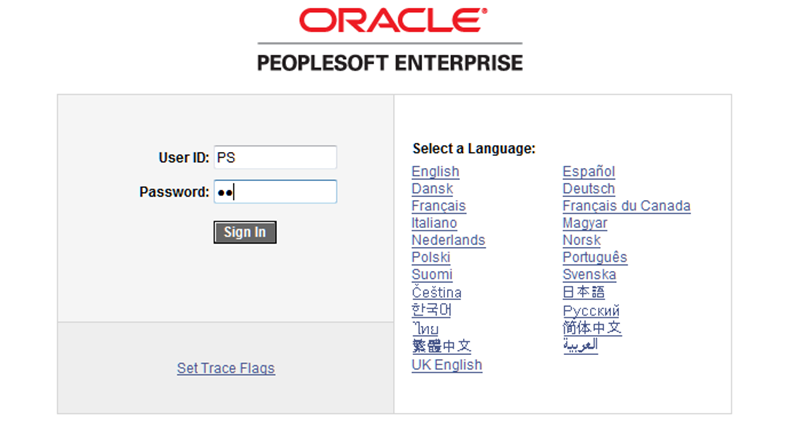The height and width of the screenshot is (433, 796).
Task: Select Polski language link
Action: click(430, 257)
